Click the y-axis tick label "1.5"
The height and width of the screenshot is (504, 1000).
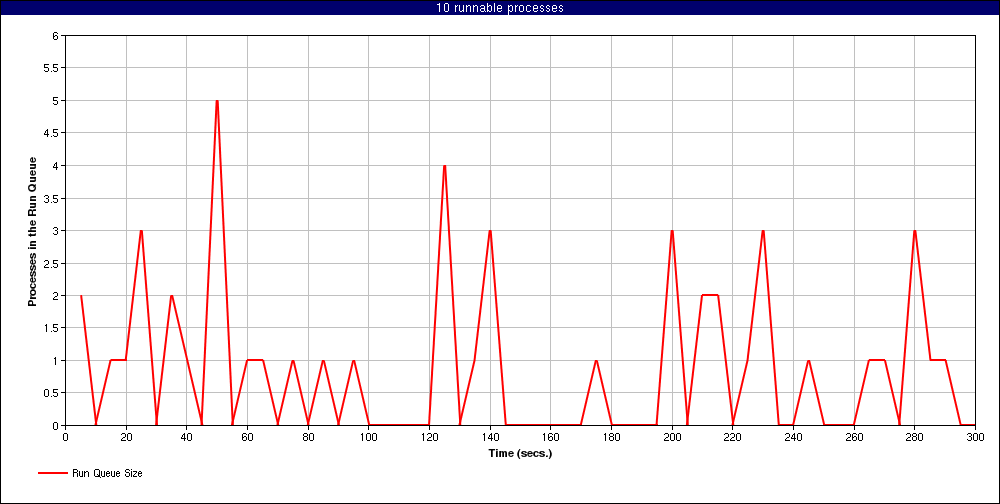click(x=52, y=328)
